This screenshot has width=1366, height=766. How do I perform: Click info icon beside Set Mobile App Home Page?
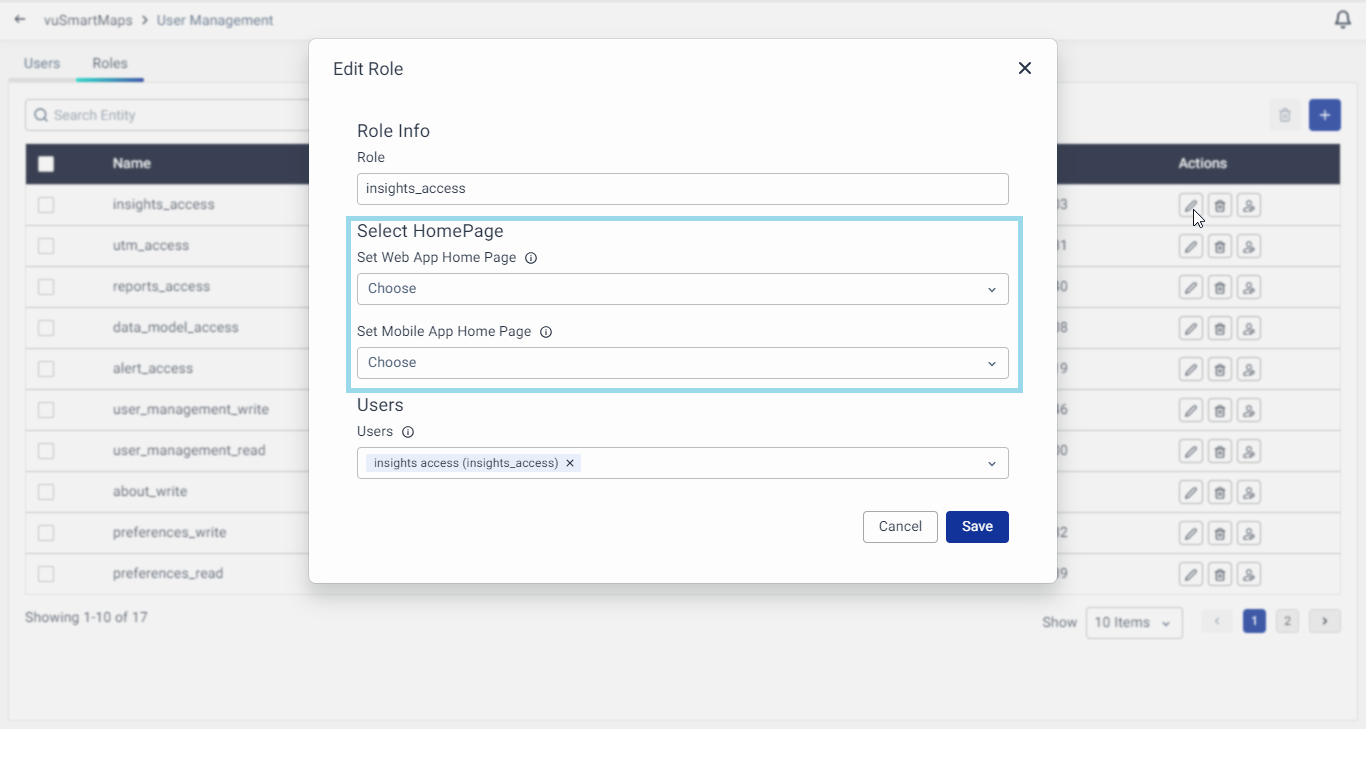pos(546,332)
